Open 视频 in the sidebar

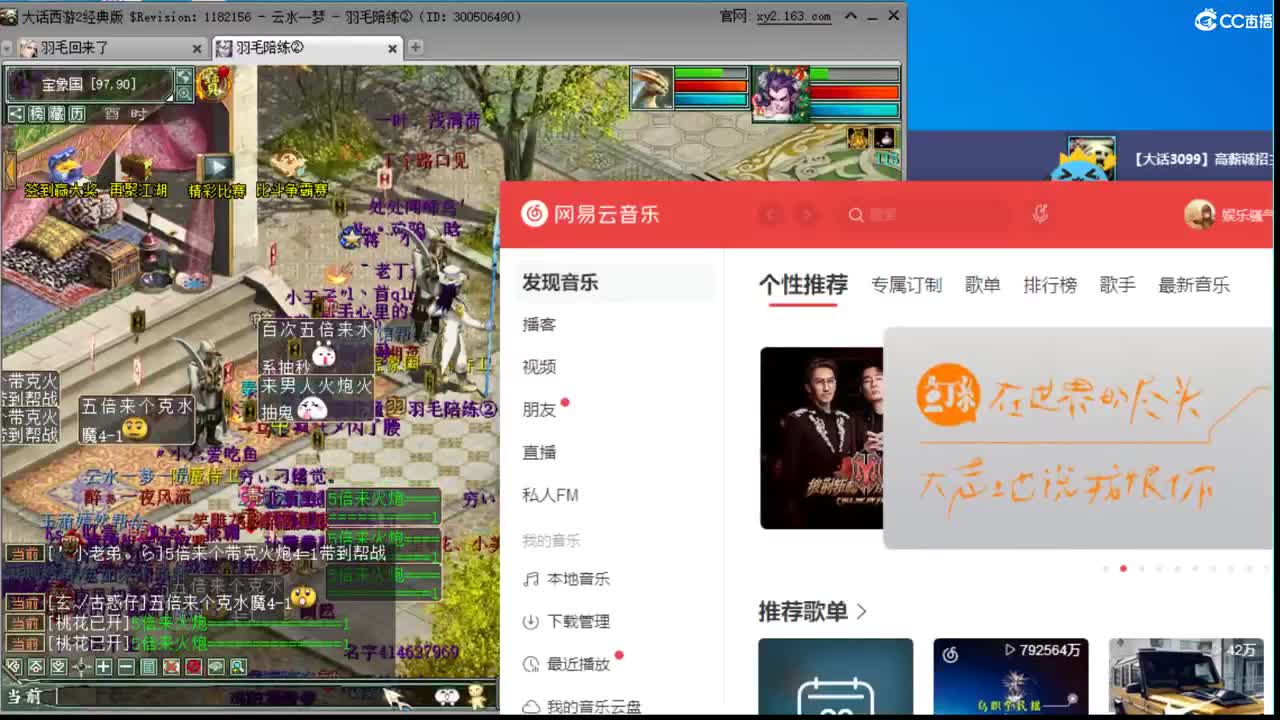539,367
